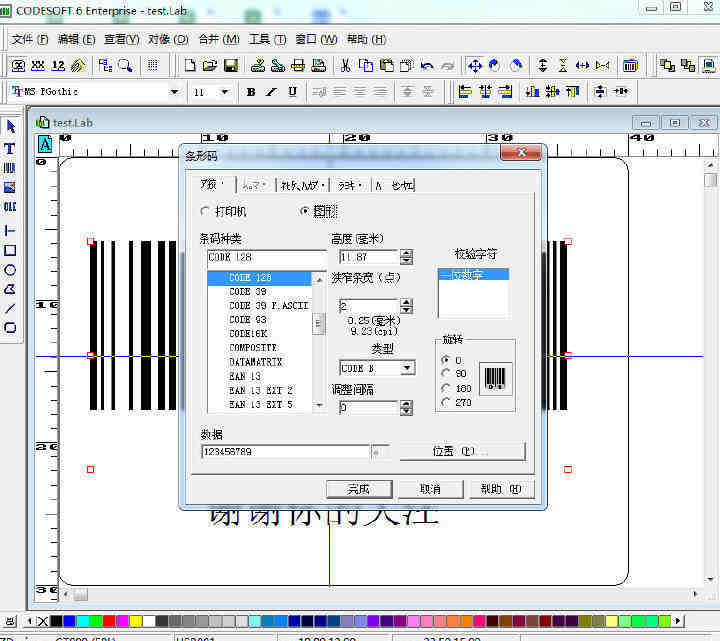
Task: Set rotation to 270 degrees
Action: (445, 402)
